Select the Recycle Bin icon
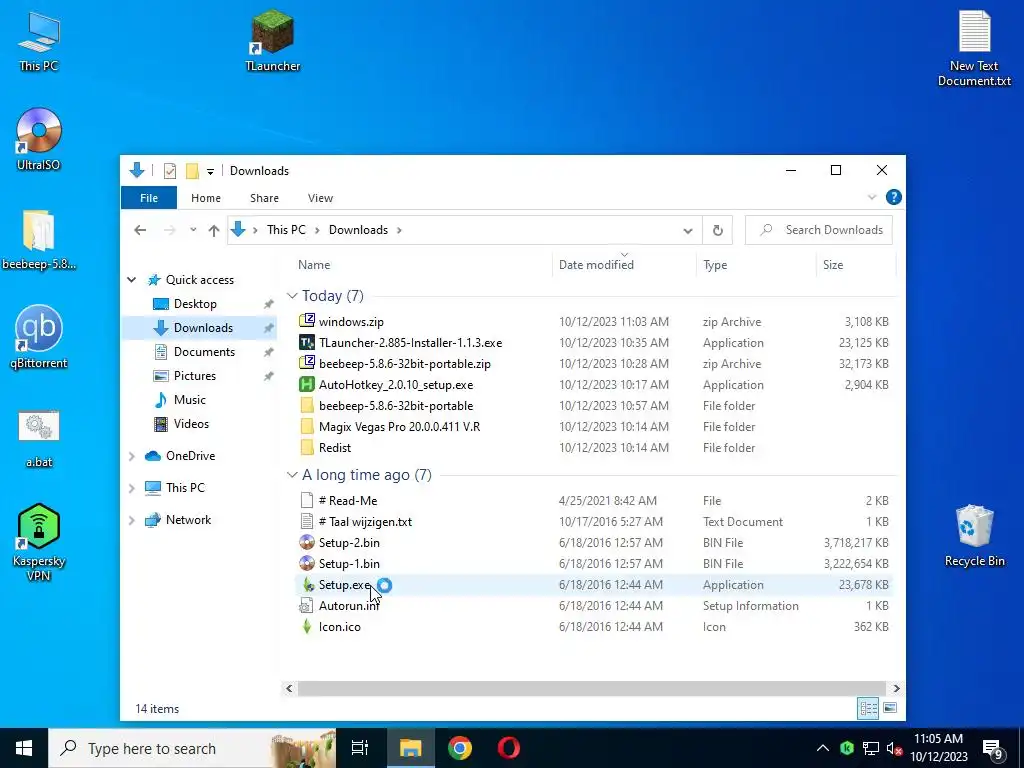Screen dimensions: 1024x768 coord(974,536)
